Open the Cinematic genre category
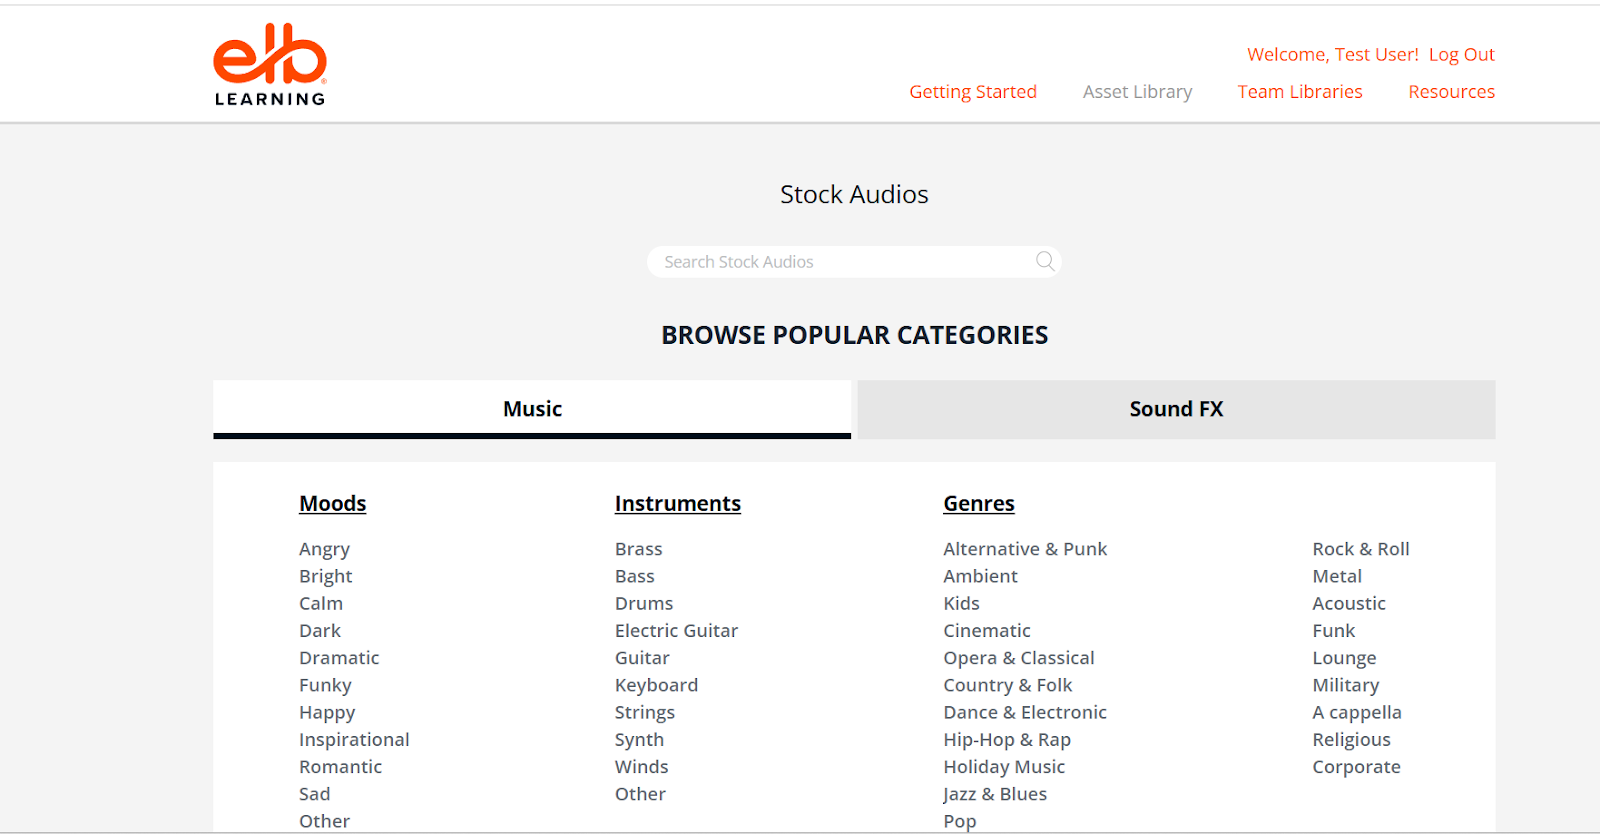This screenshot has height=834, width=1600. point(986,631)
